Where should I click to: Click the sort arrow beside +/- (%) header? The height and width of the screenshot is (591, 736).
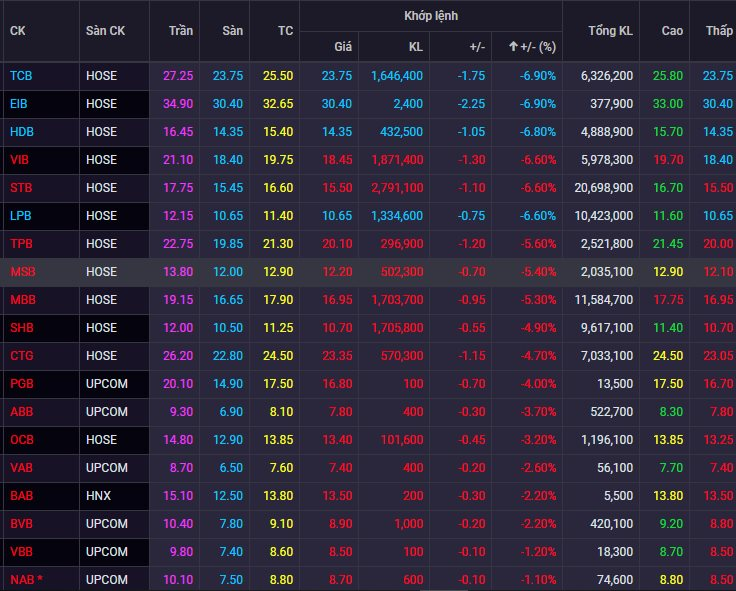click(x=514, y=46)
